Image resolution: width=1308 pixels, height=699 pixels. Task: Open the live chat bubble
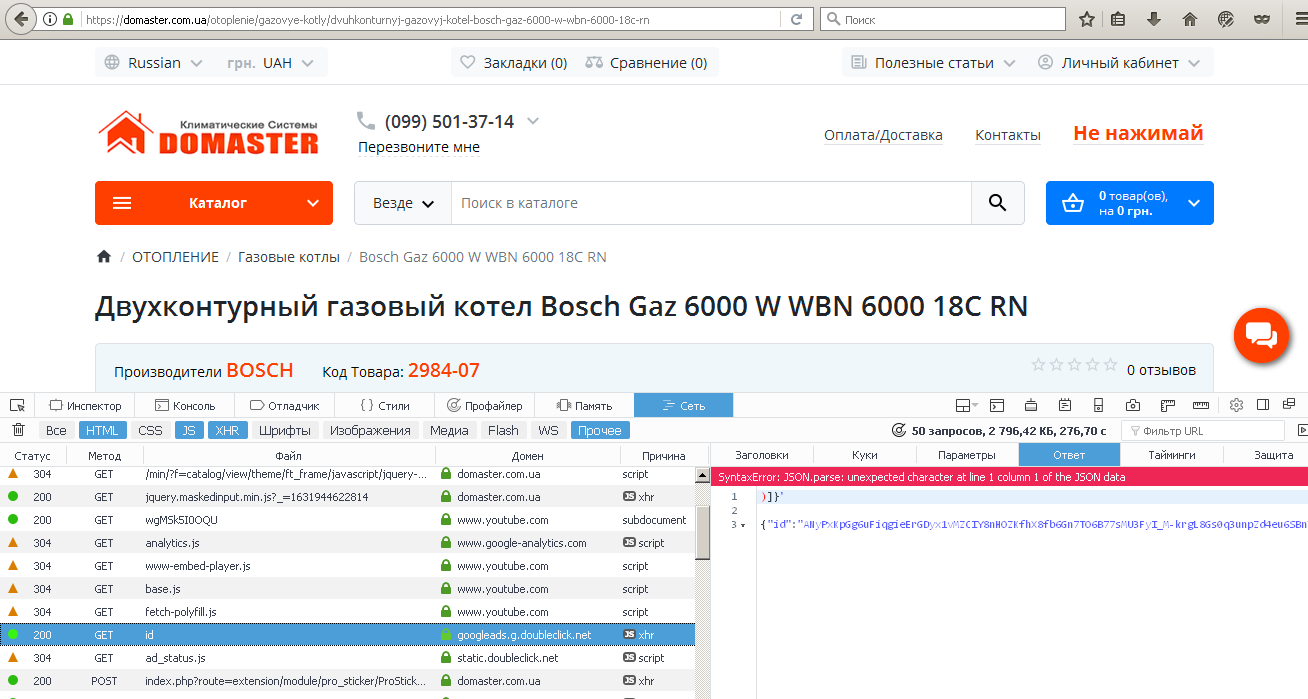pyautogui.click(x=1262, y=336)
